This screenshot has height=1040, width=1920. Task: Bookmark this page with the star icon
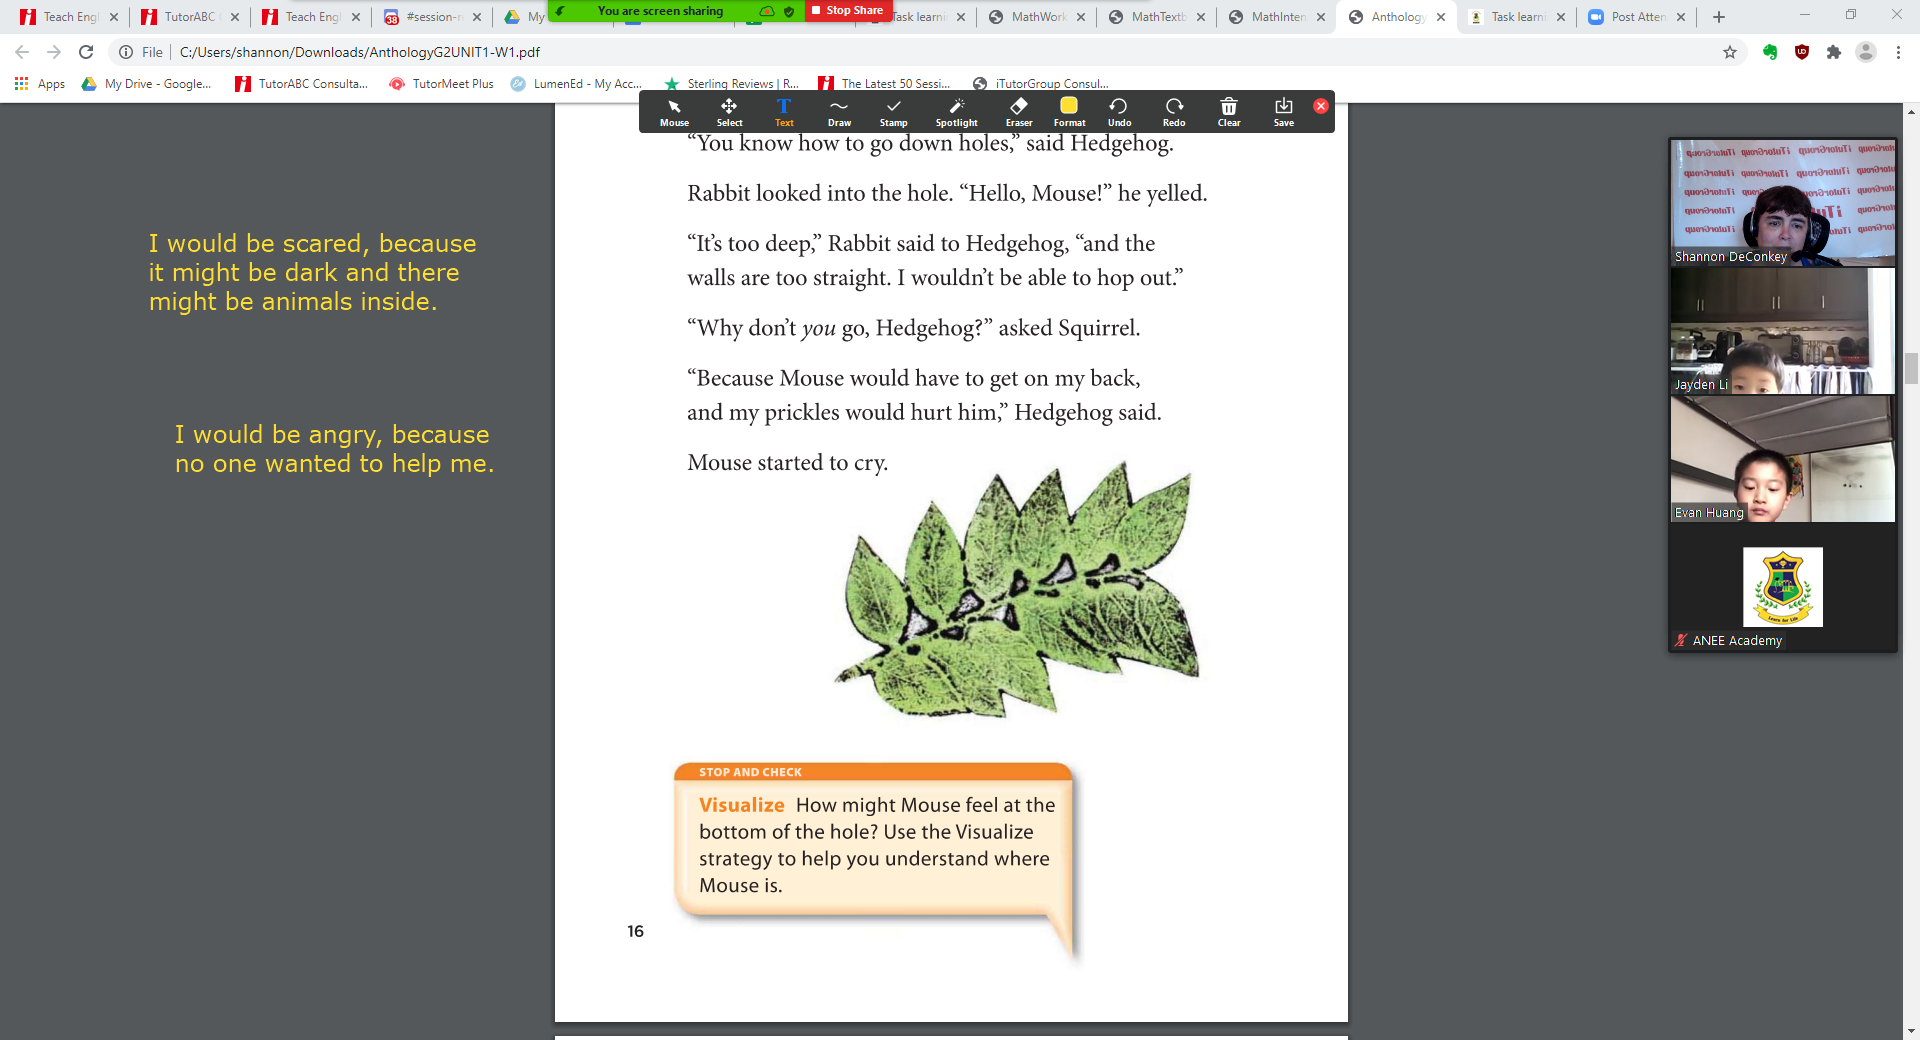[x=1730, y=52]
